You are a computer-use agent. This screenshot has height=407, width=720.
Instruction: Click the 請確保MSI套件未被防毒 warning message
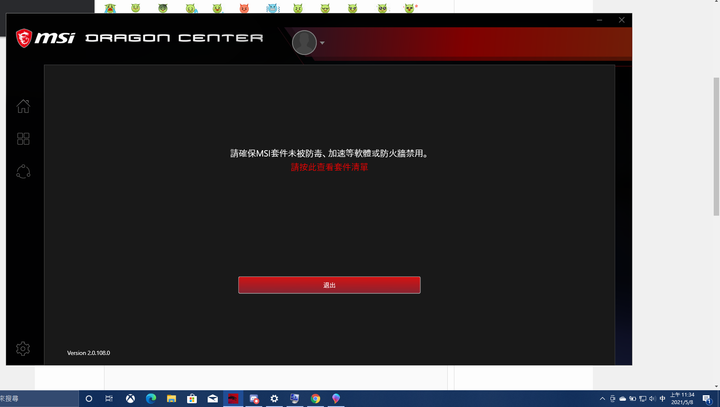point(329,153)
